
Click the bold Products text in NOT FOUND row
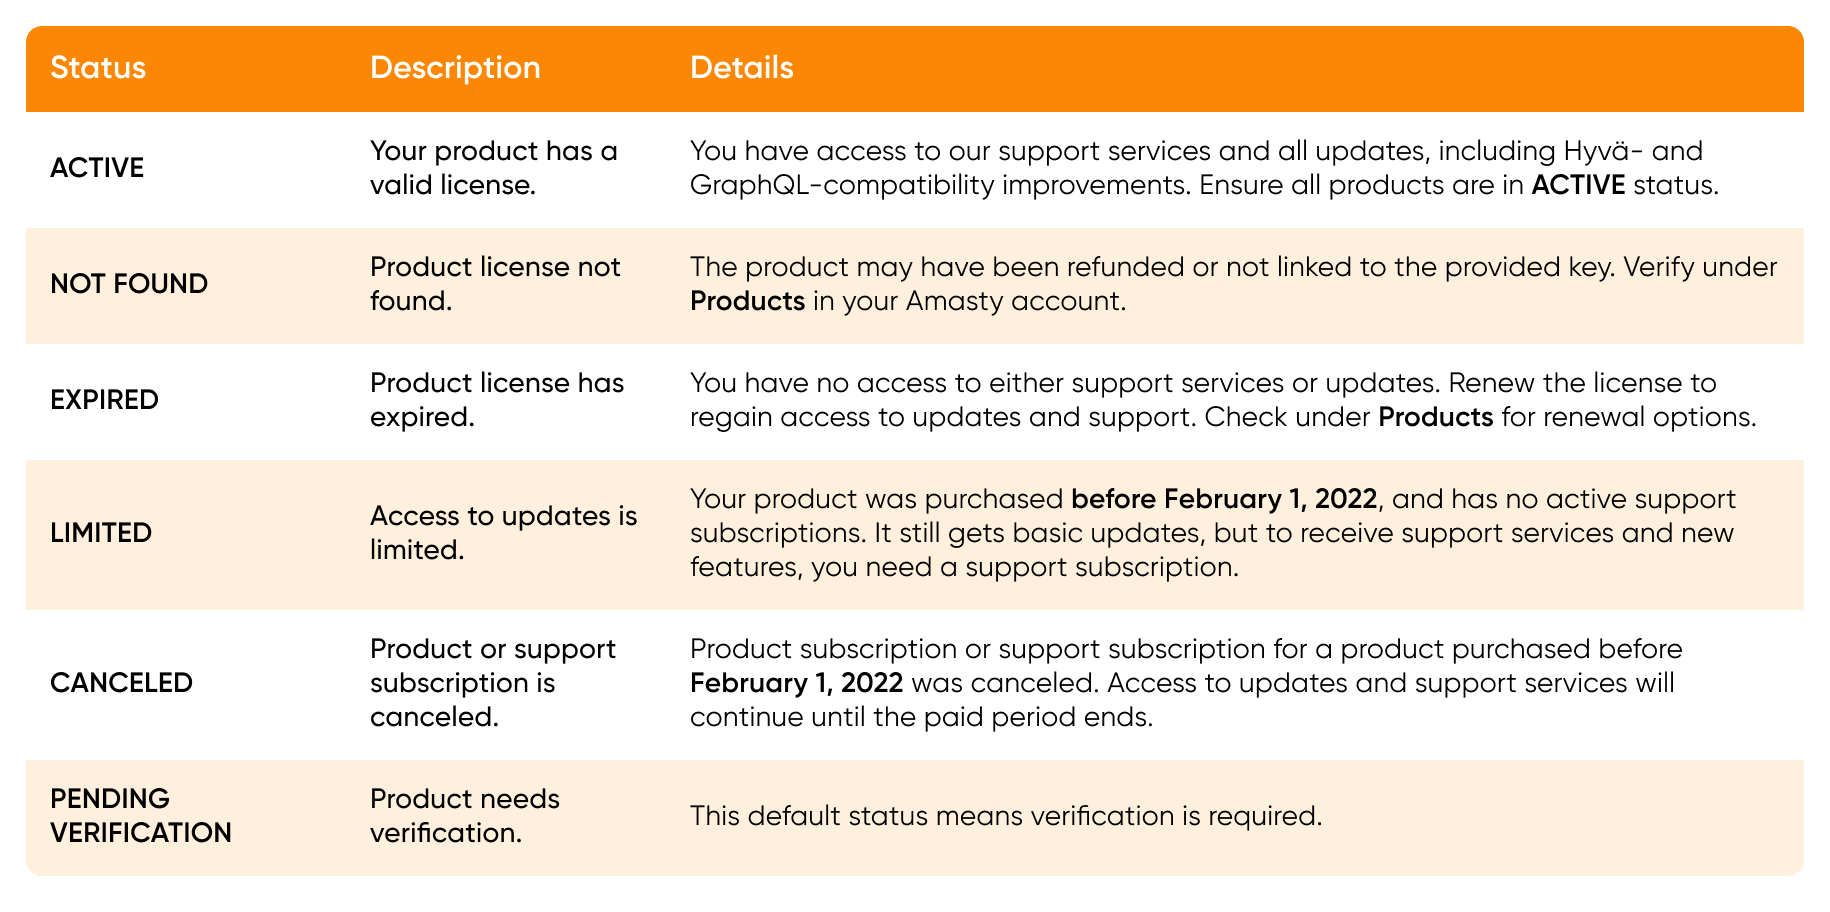(747, 301)
